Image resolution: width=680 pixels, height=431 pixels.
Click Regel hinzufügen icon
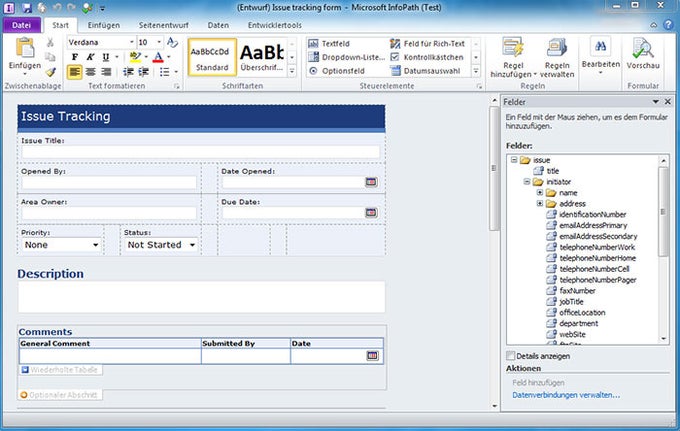coord(513,47)
